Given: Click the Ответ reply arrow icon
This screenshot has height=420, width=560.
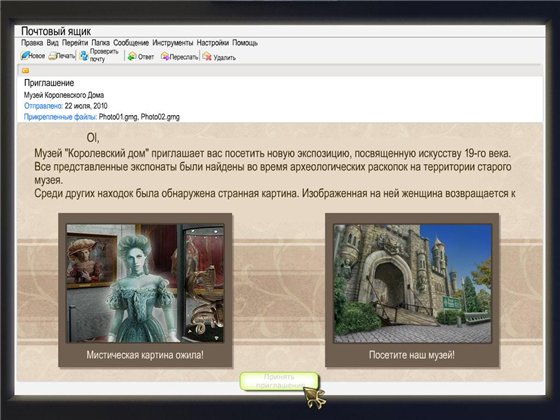Looking at the screenshot, I should pos(132,56).
